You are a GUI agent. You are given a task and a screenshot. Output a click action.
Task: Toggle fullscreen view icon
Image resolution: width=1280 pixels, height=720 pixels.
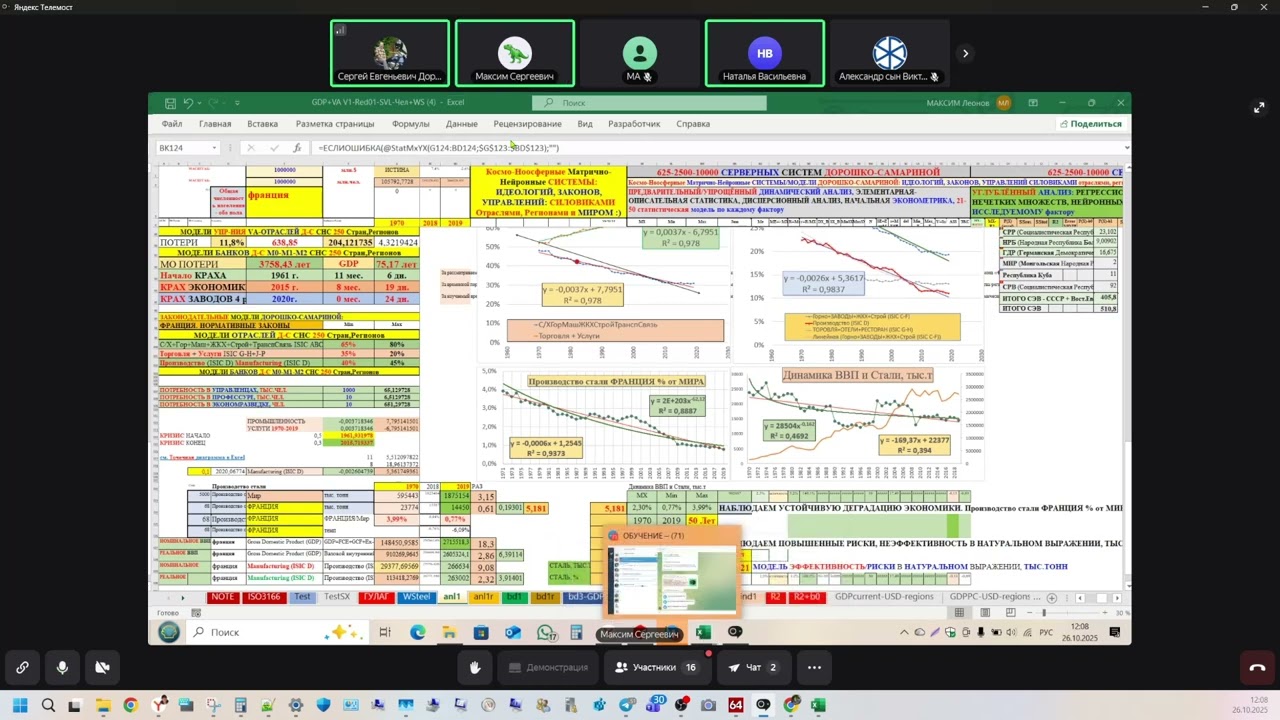1259,107
